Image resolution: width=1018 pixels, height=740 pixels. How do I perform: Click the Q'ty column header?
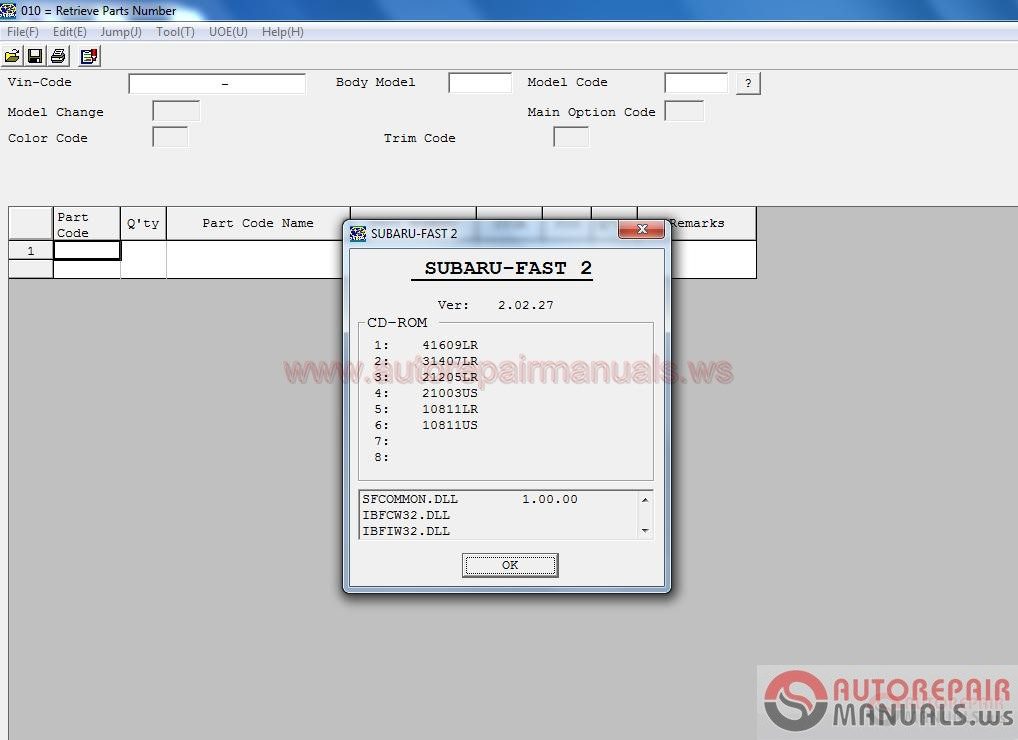[x=143, y=224]
